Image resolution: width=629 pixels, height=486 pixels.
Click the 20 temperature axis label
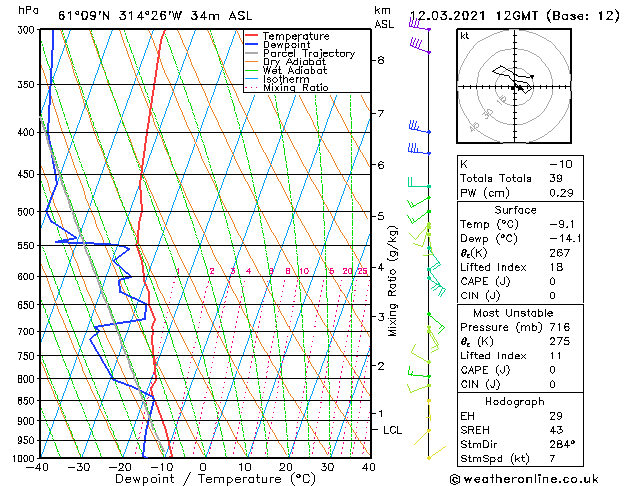pyautogui.click(x=286, y=468)
